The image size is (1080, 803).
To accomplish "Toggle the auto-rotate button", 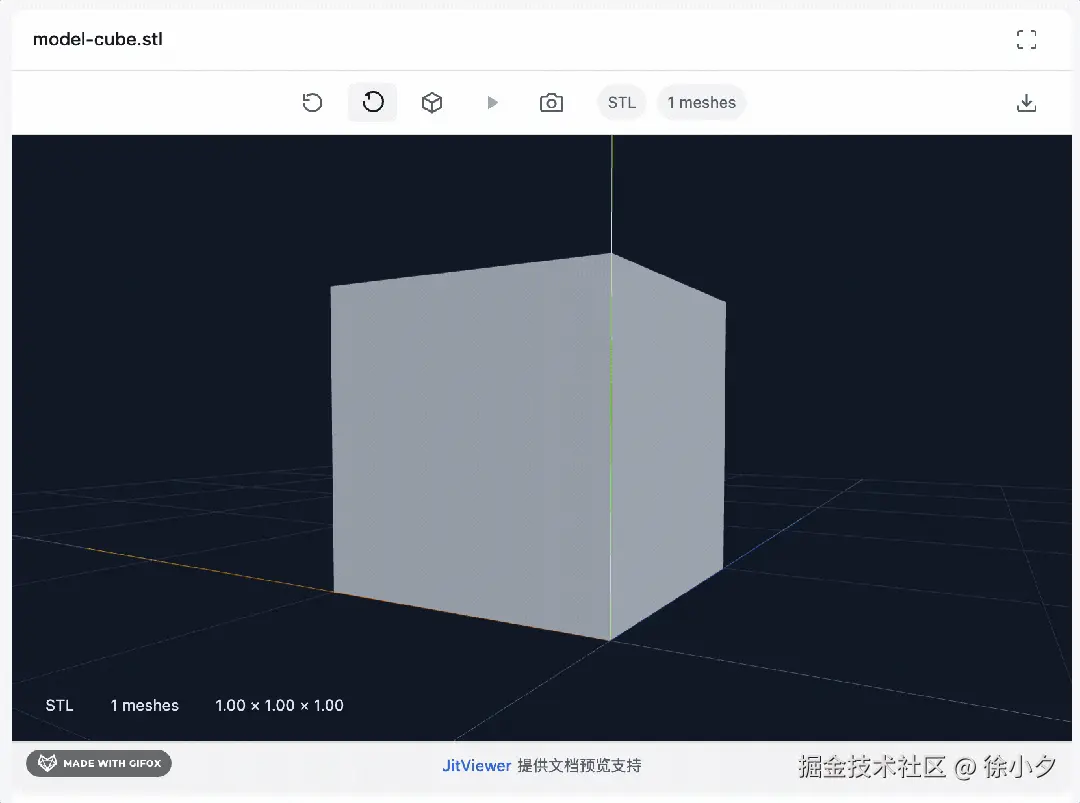I will pos(373,103).
